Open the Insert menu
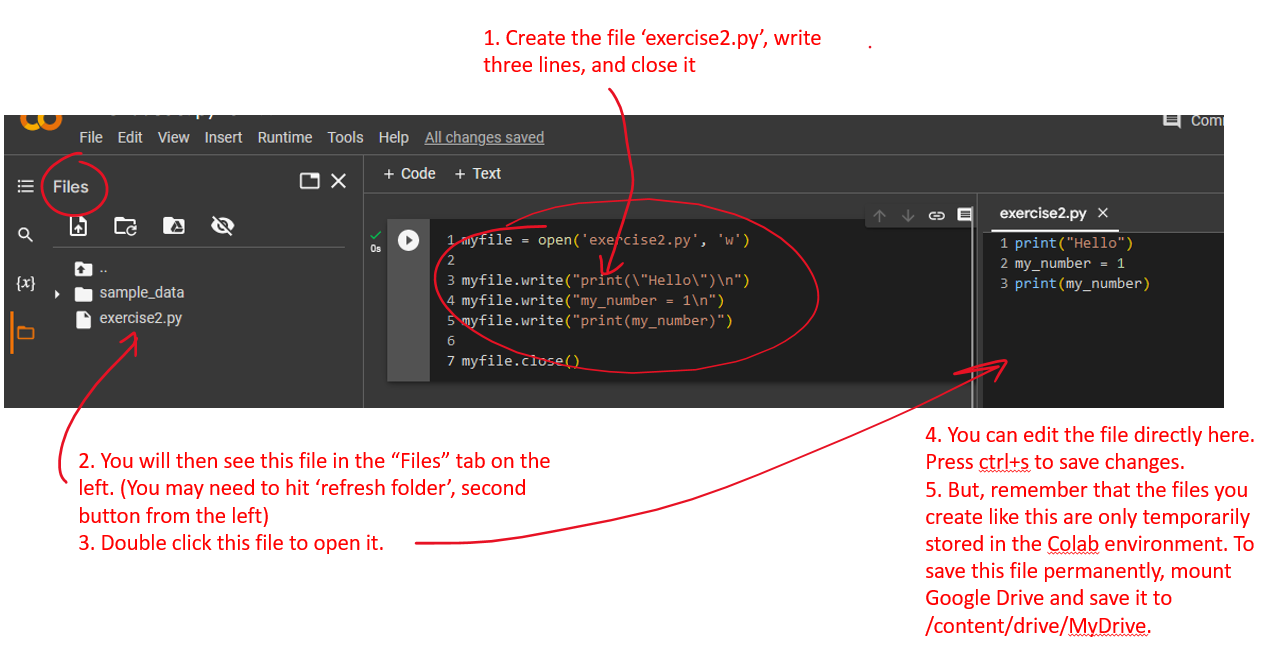 (x=223, y=138)
